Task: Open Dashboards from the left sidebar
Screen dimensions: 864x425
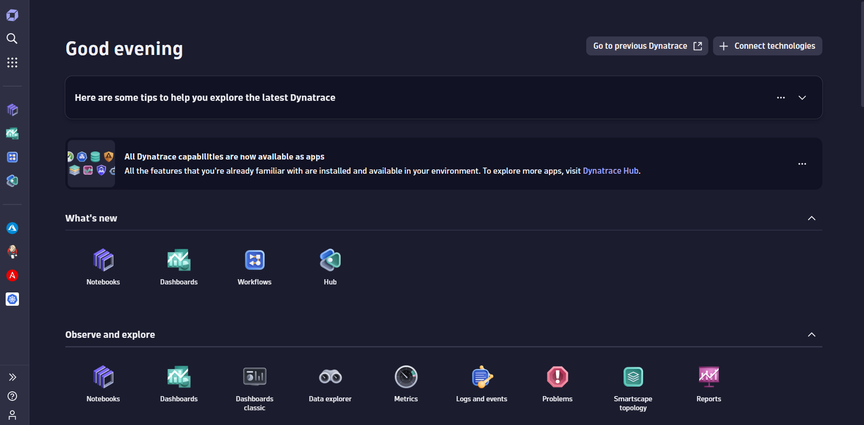Action: click(x=12, y=133)
